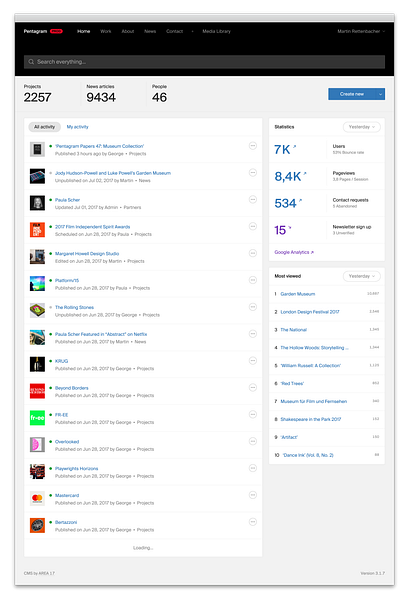Open options menu for Mastercard
409x600 pixels.
pyautogui.click(x=253, y=495)
